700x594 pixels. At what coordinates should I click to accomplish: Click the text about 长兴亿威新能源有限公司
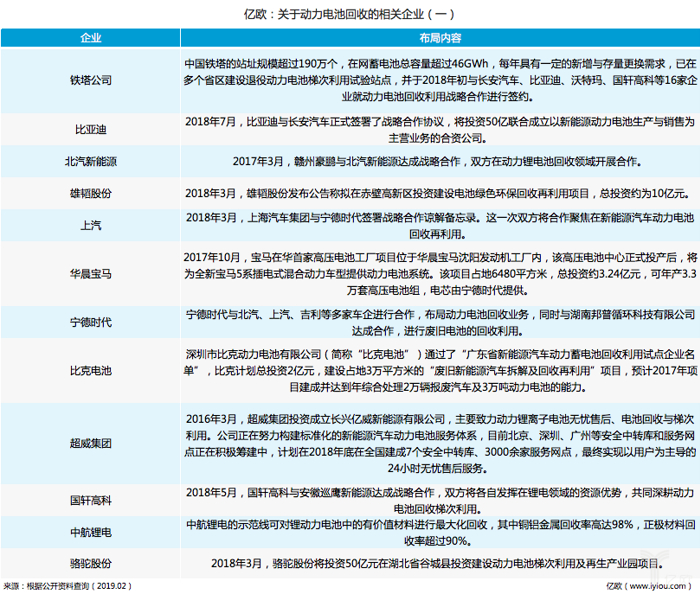(440, 444)
